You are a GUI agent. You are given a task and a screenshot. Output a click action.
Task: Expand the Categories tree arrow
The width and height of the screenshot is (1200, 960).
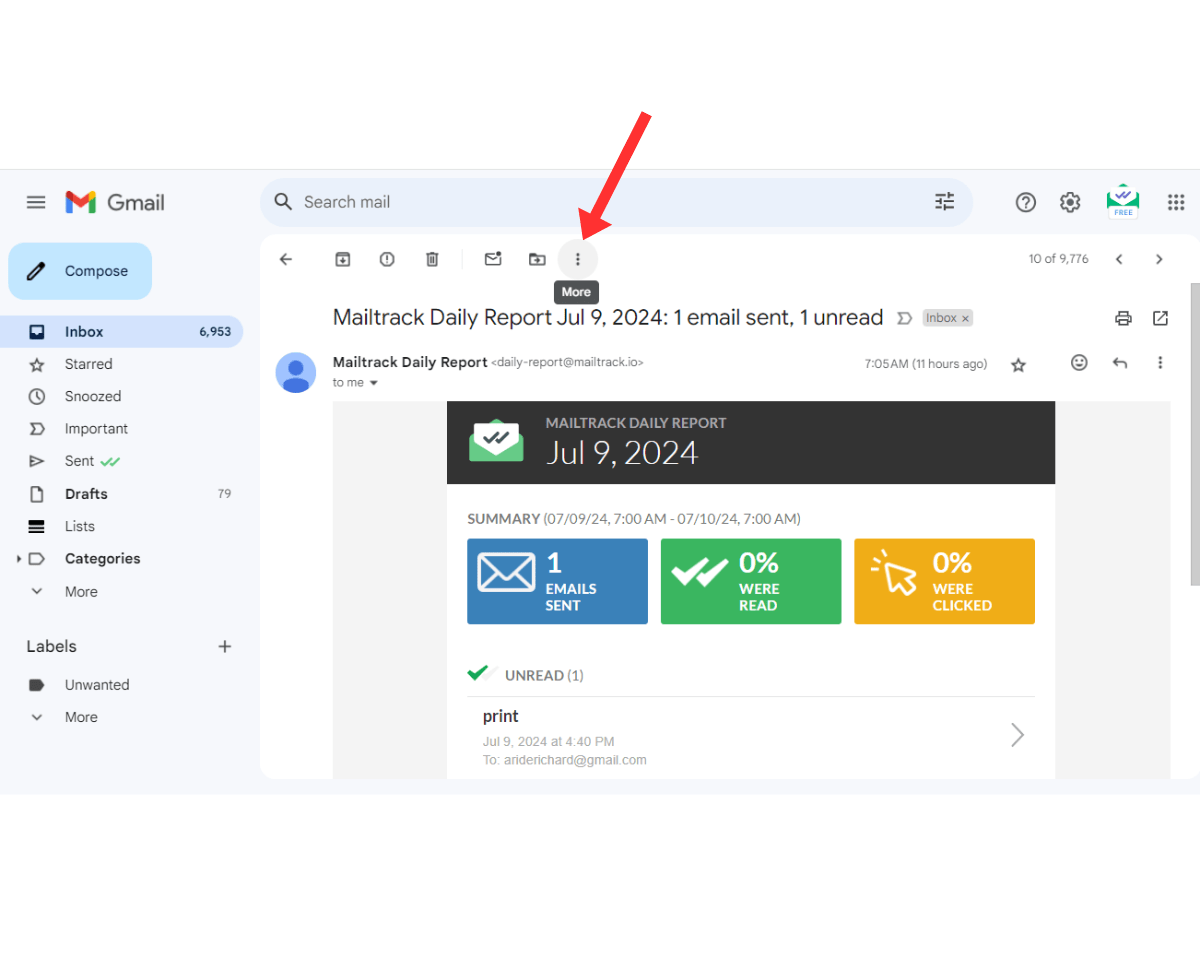[19, 559]
